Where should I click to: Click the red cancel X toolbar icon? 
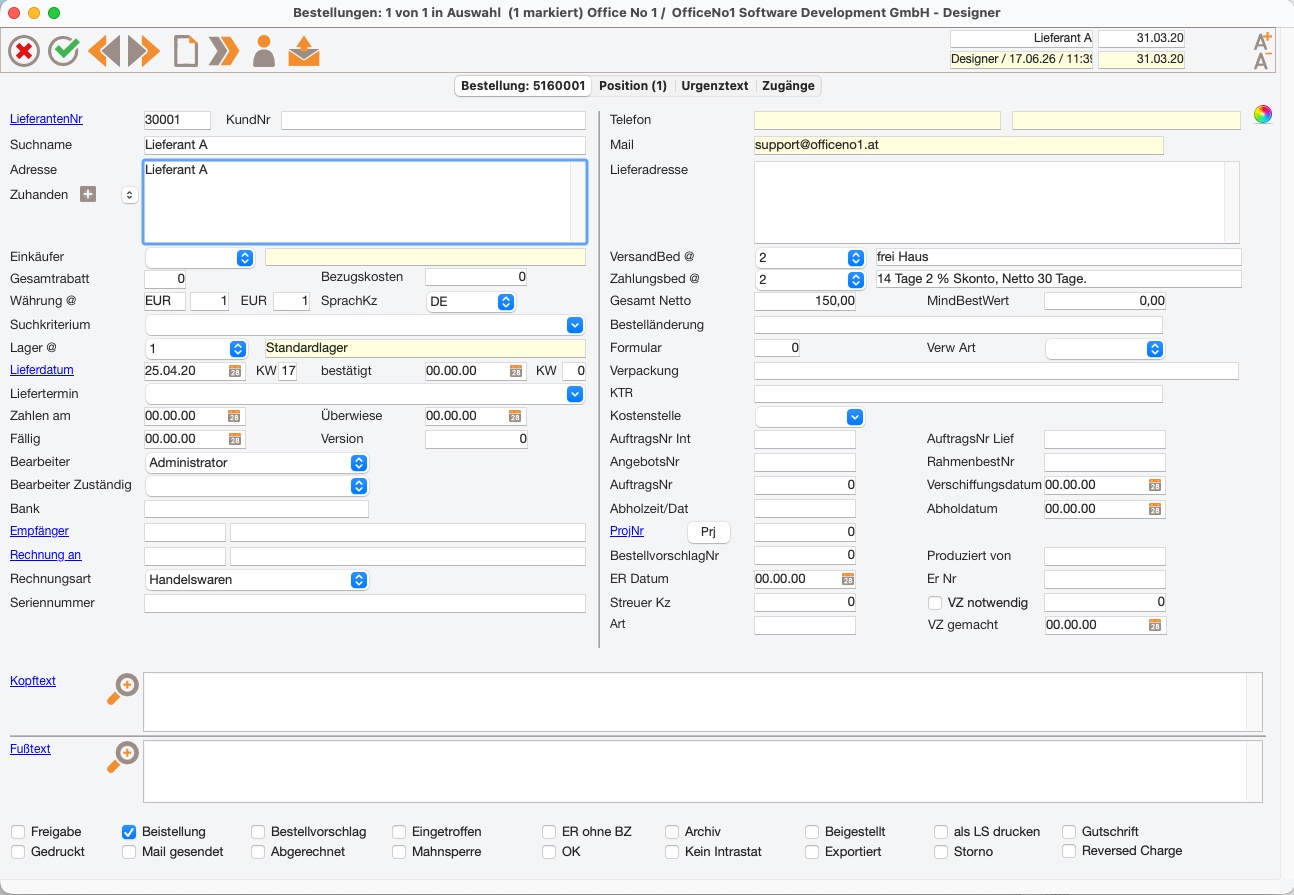[24, 50]
